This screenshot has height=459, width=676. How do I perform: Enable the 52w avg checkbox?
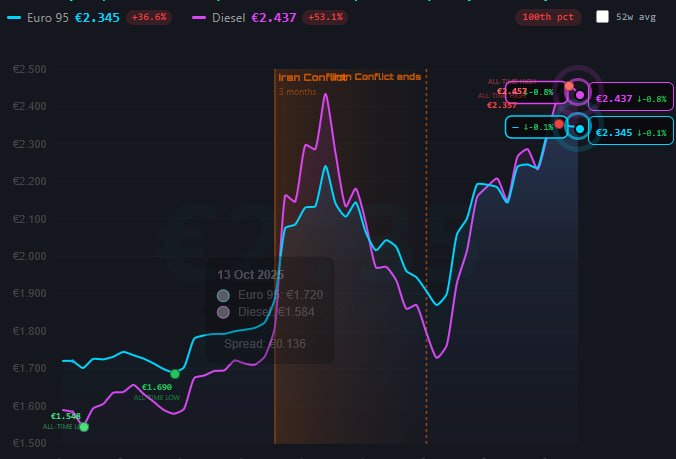pos(602,17)
